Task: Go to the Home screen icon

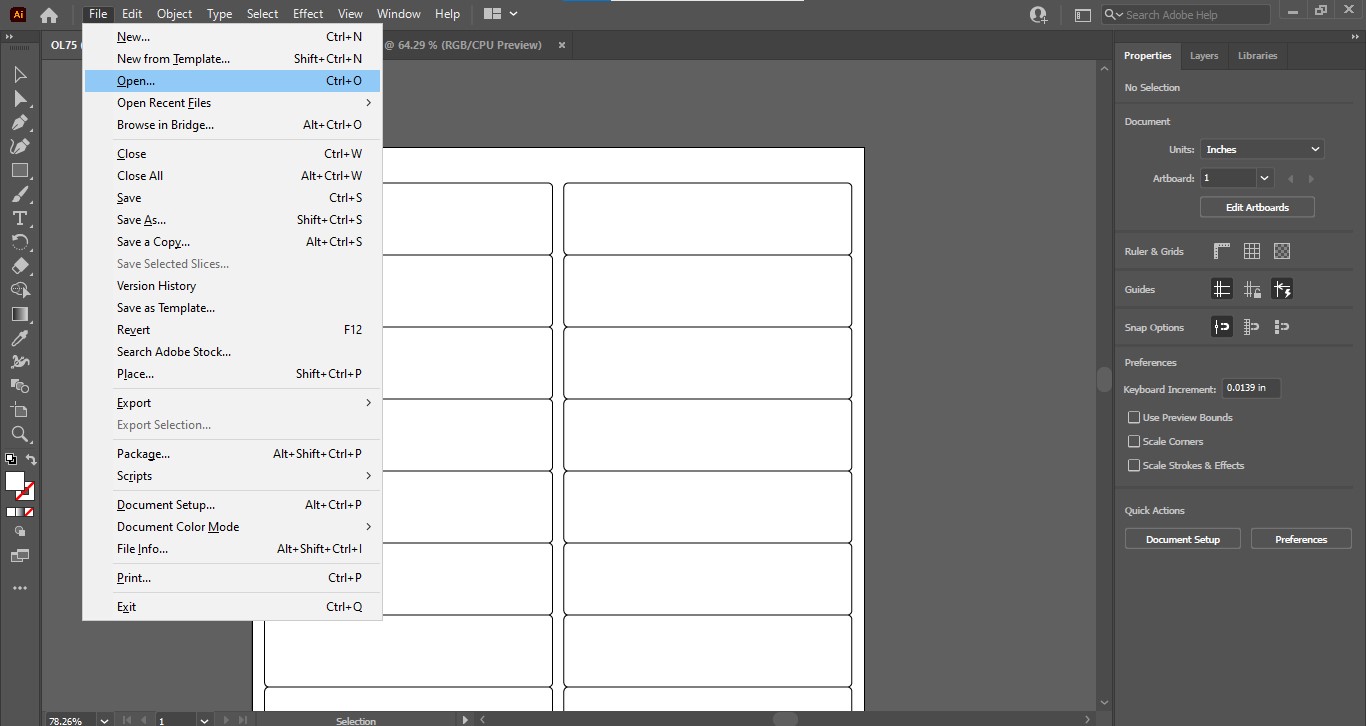Action: pyautogui.click(x=48, y=15)
